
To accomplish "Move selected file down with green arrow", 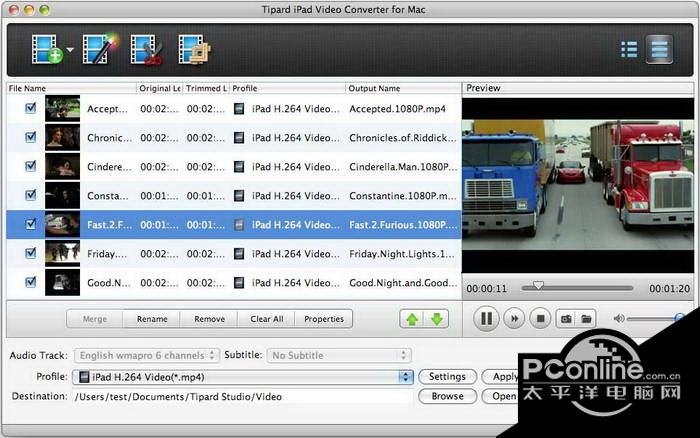I will (436, 319).
